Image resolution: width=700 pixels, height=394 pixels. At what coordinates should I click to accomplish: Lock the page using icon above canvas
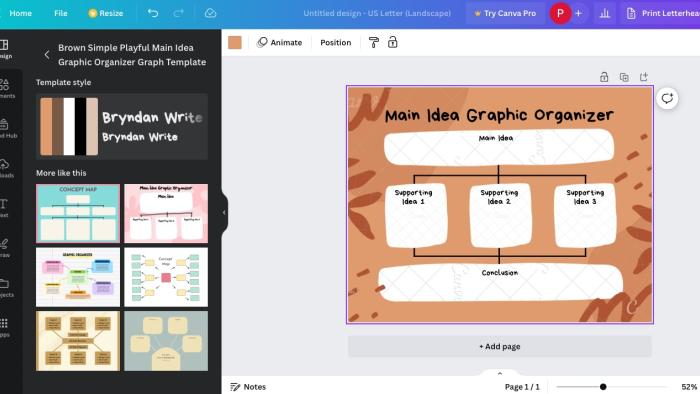coord(604,77)
